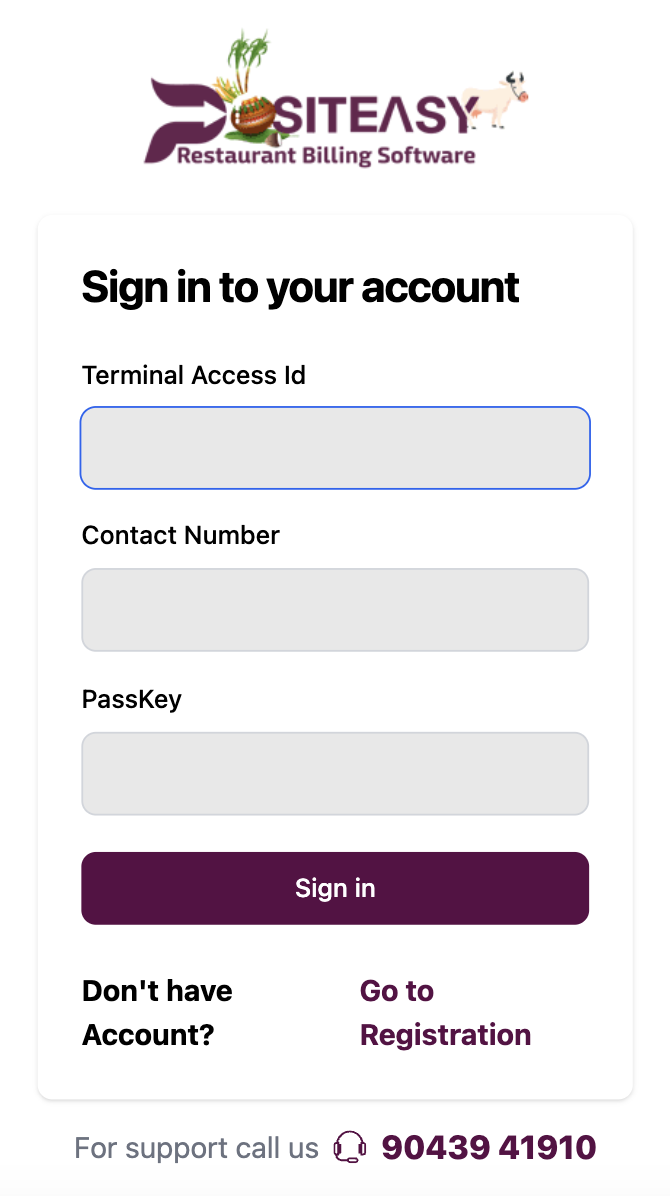Click the headset support icon
This screenshot has height=1196, width=670.
tap(349, 1147)
